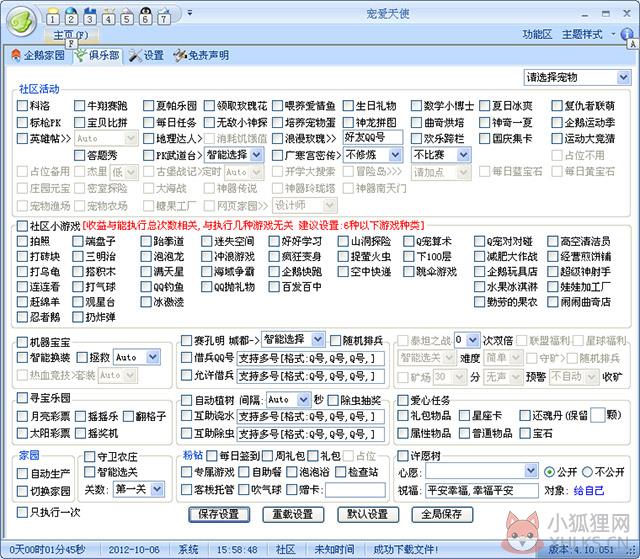The image size is (640, 559).
Task: Enable the 企鹅快跑 checkbox
Action: (x=274, y=272)
